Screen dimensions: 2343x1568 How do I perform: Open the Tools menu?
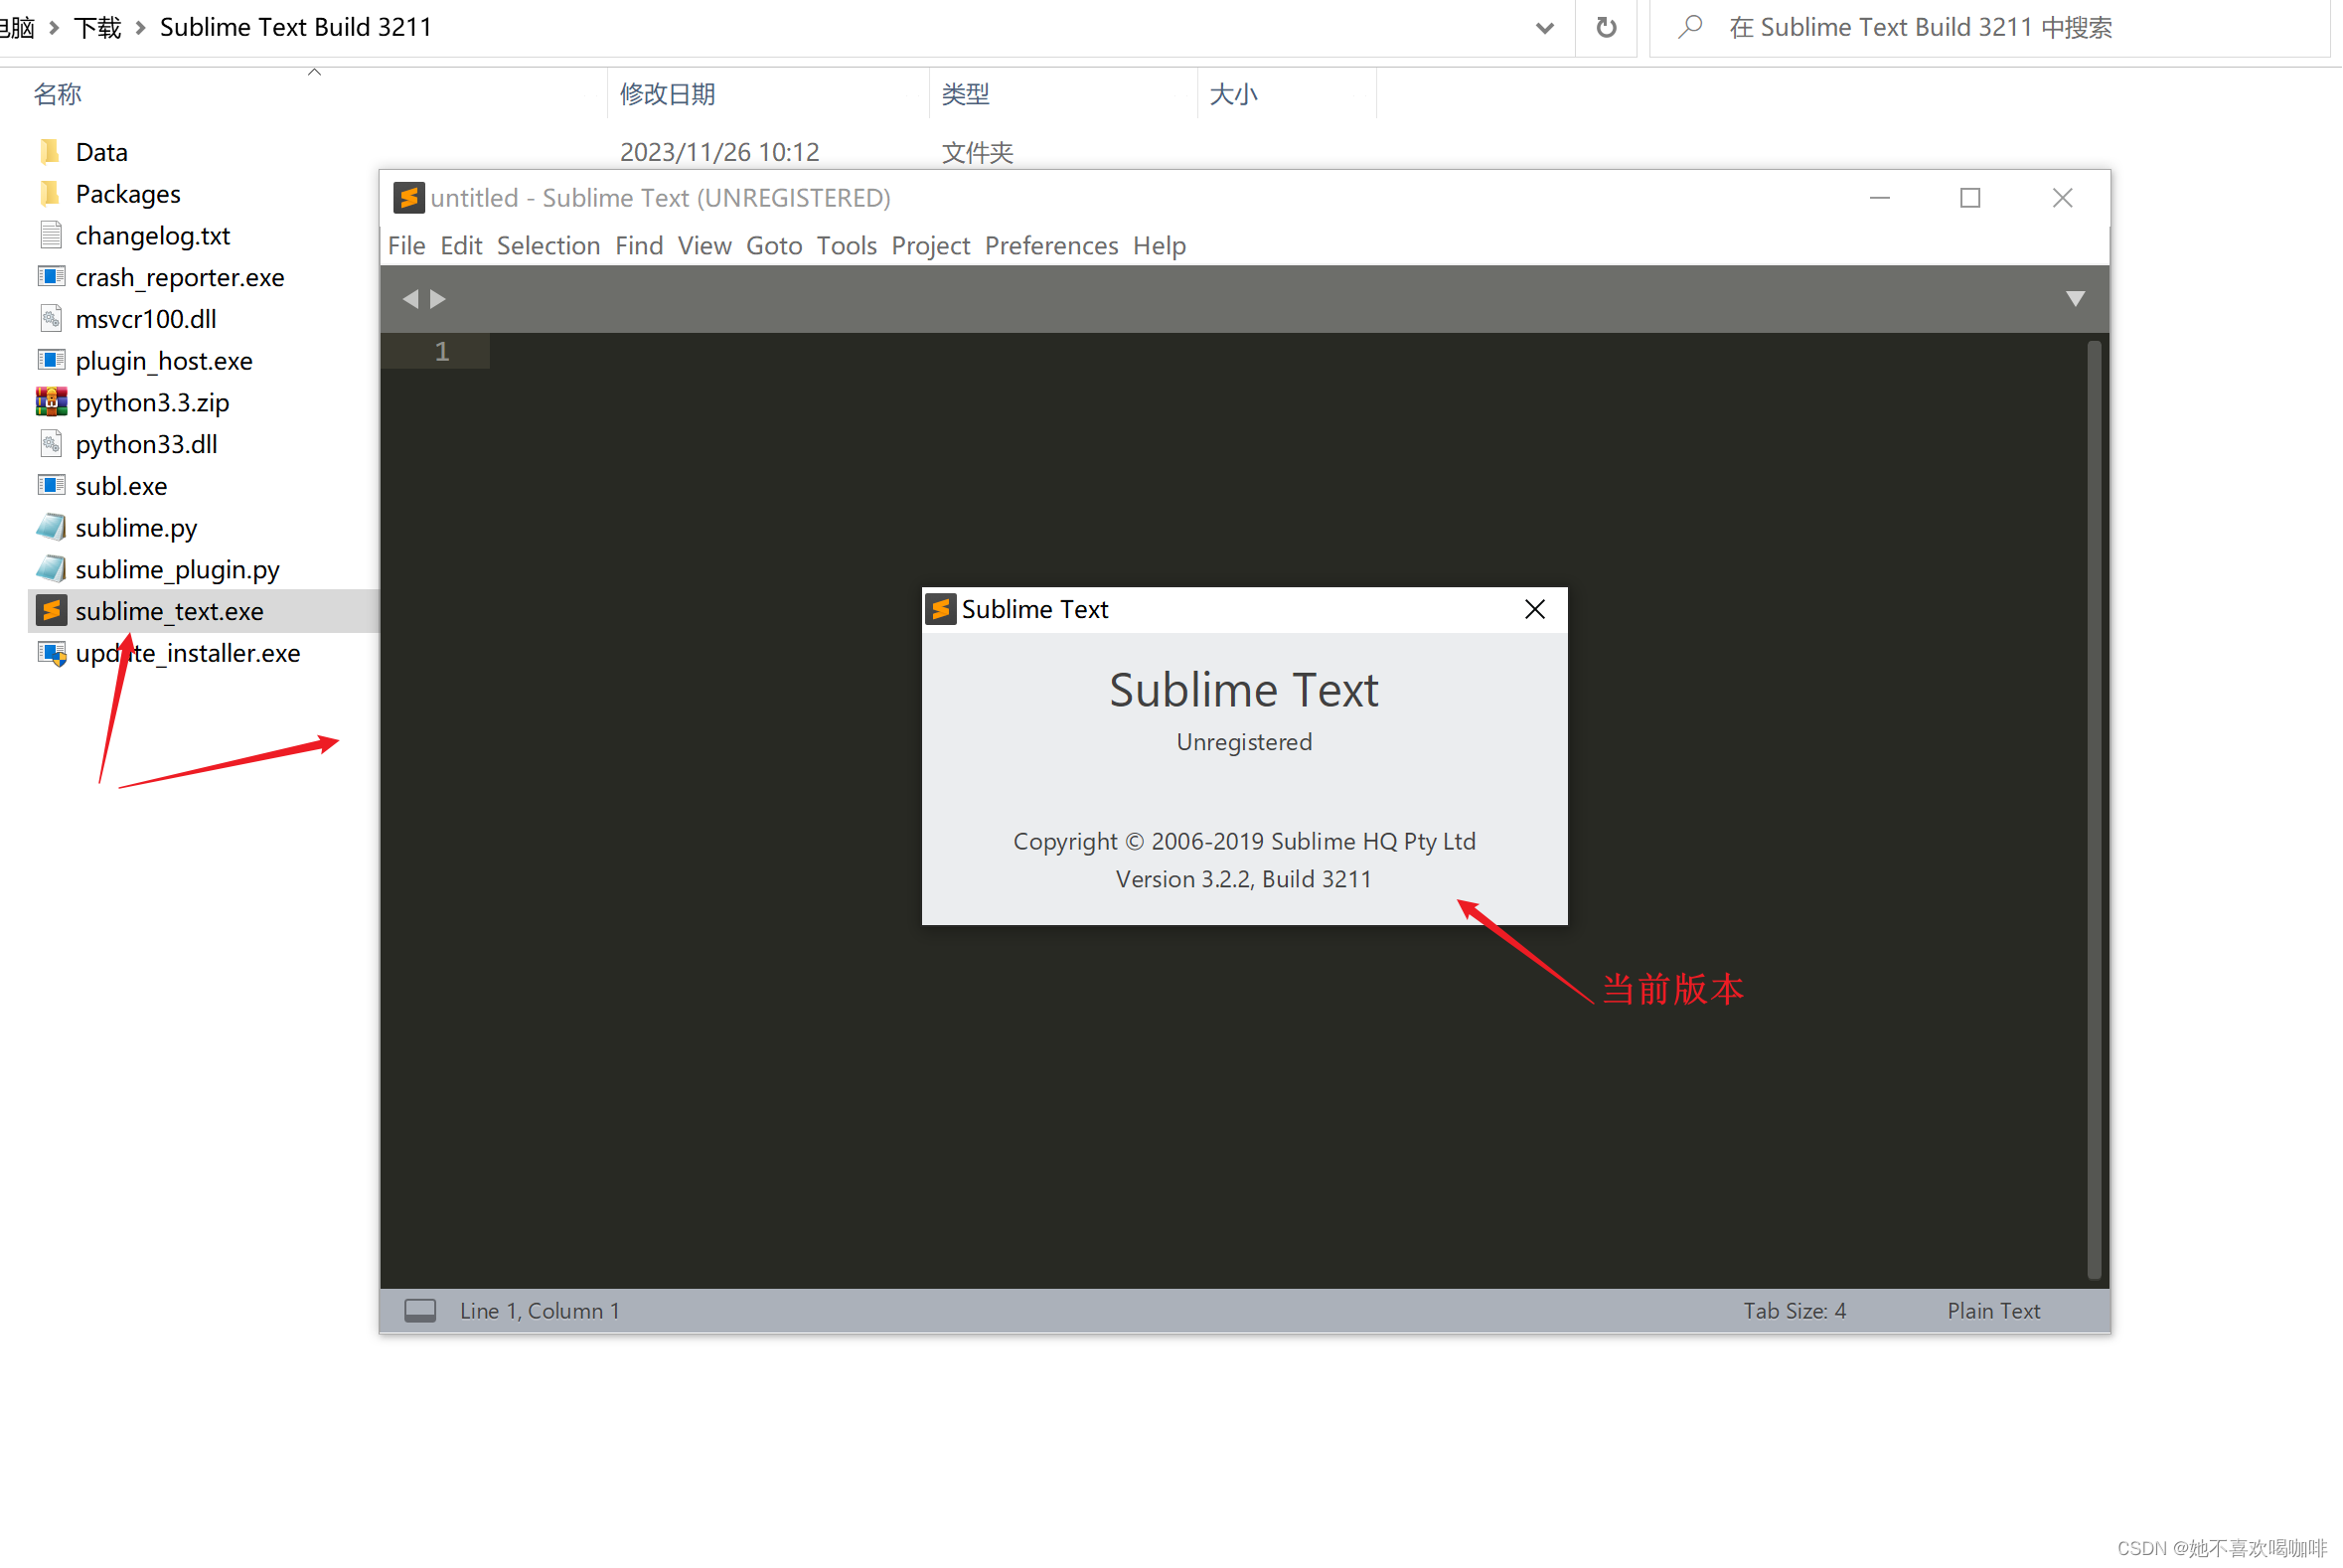(846, 245)
